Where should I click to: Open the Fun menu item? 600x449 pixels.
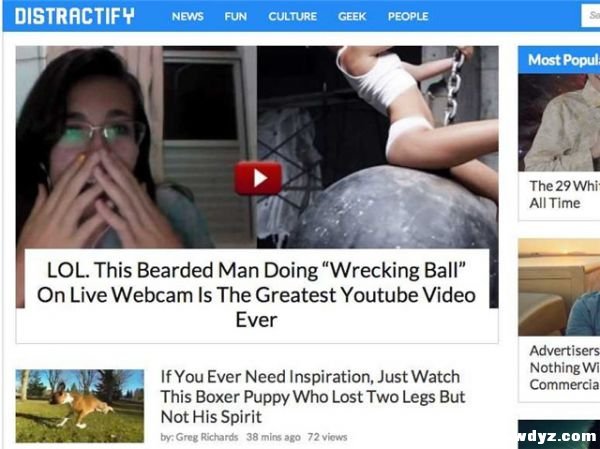(x=236, y=16)
